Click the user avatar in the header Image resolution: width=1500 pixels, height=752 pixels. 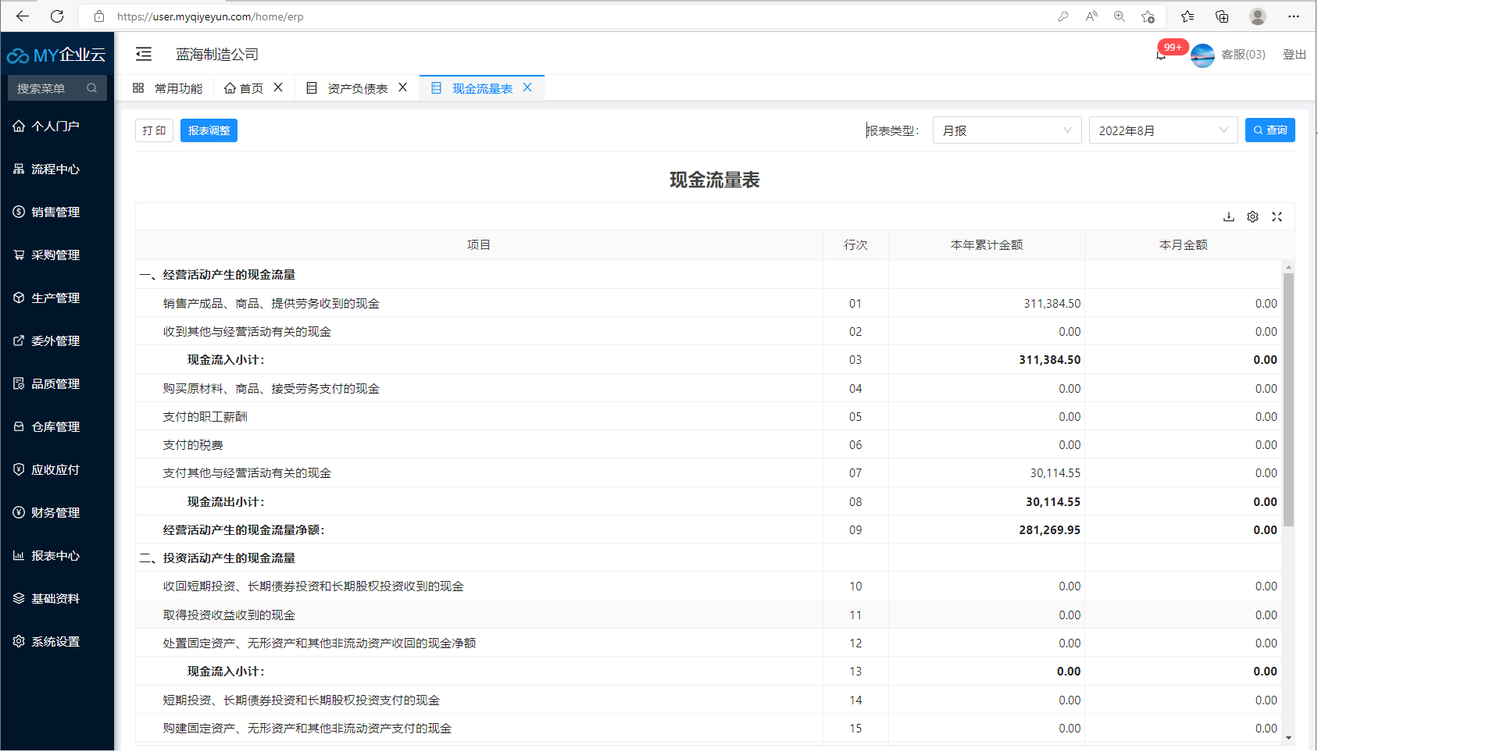point(1202,55)
